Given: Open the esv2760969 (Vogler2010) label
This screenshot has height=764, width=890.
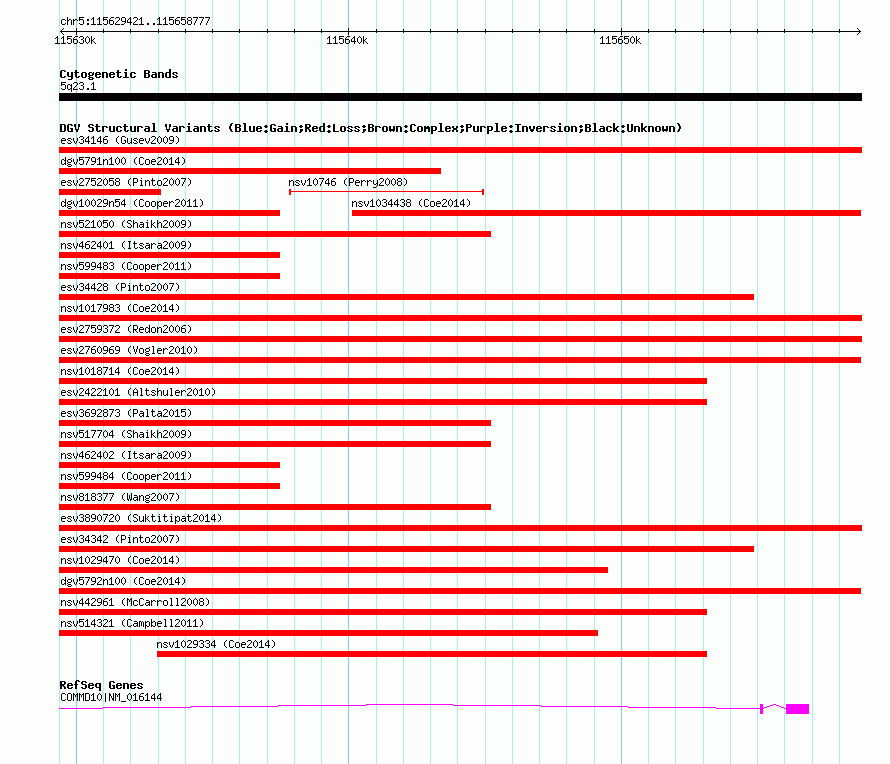Looking at the screenshot, I should [129, 350].
